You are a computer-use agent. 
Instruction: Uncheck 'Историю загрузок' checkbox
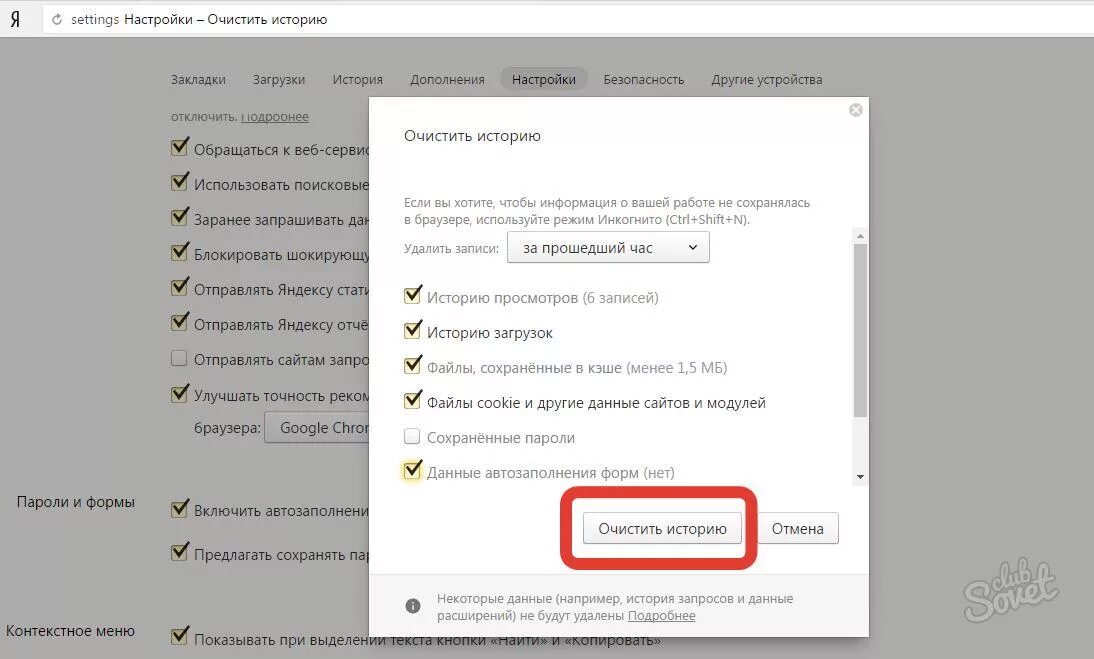point(412,331)
